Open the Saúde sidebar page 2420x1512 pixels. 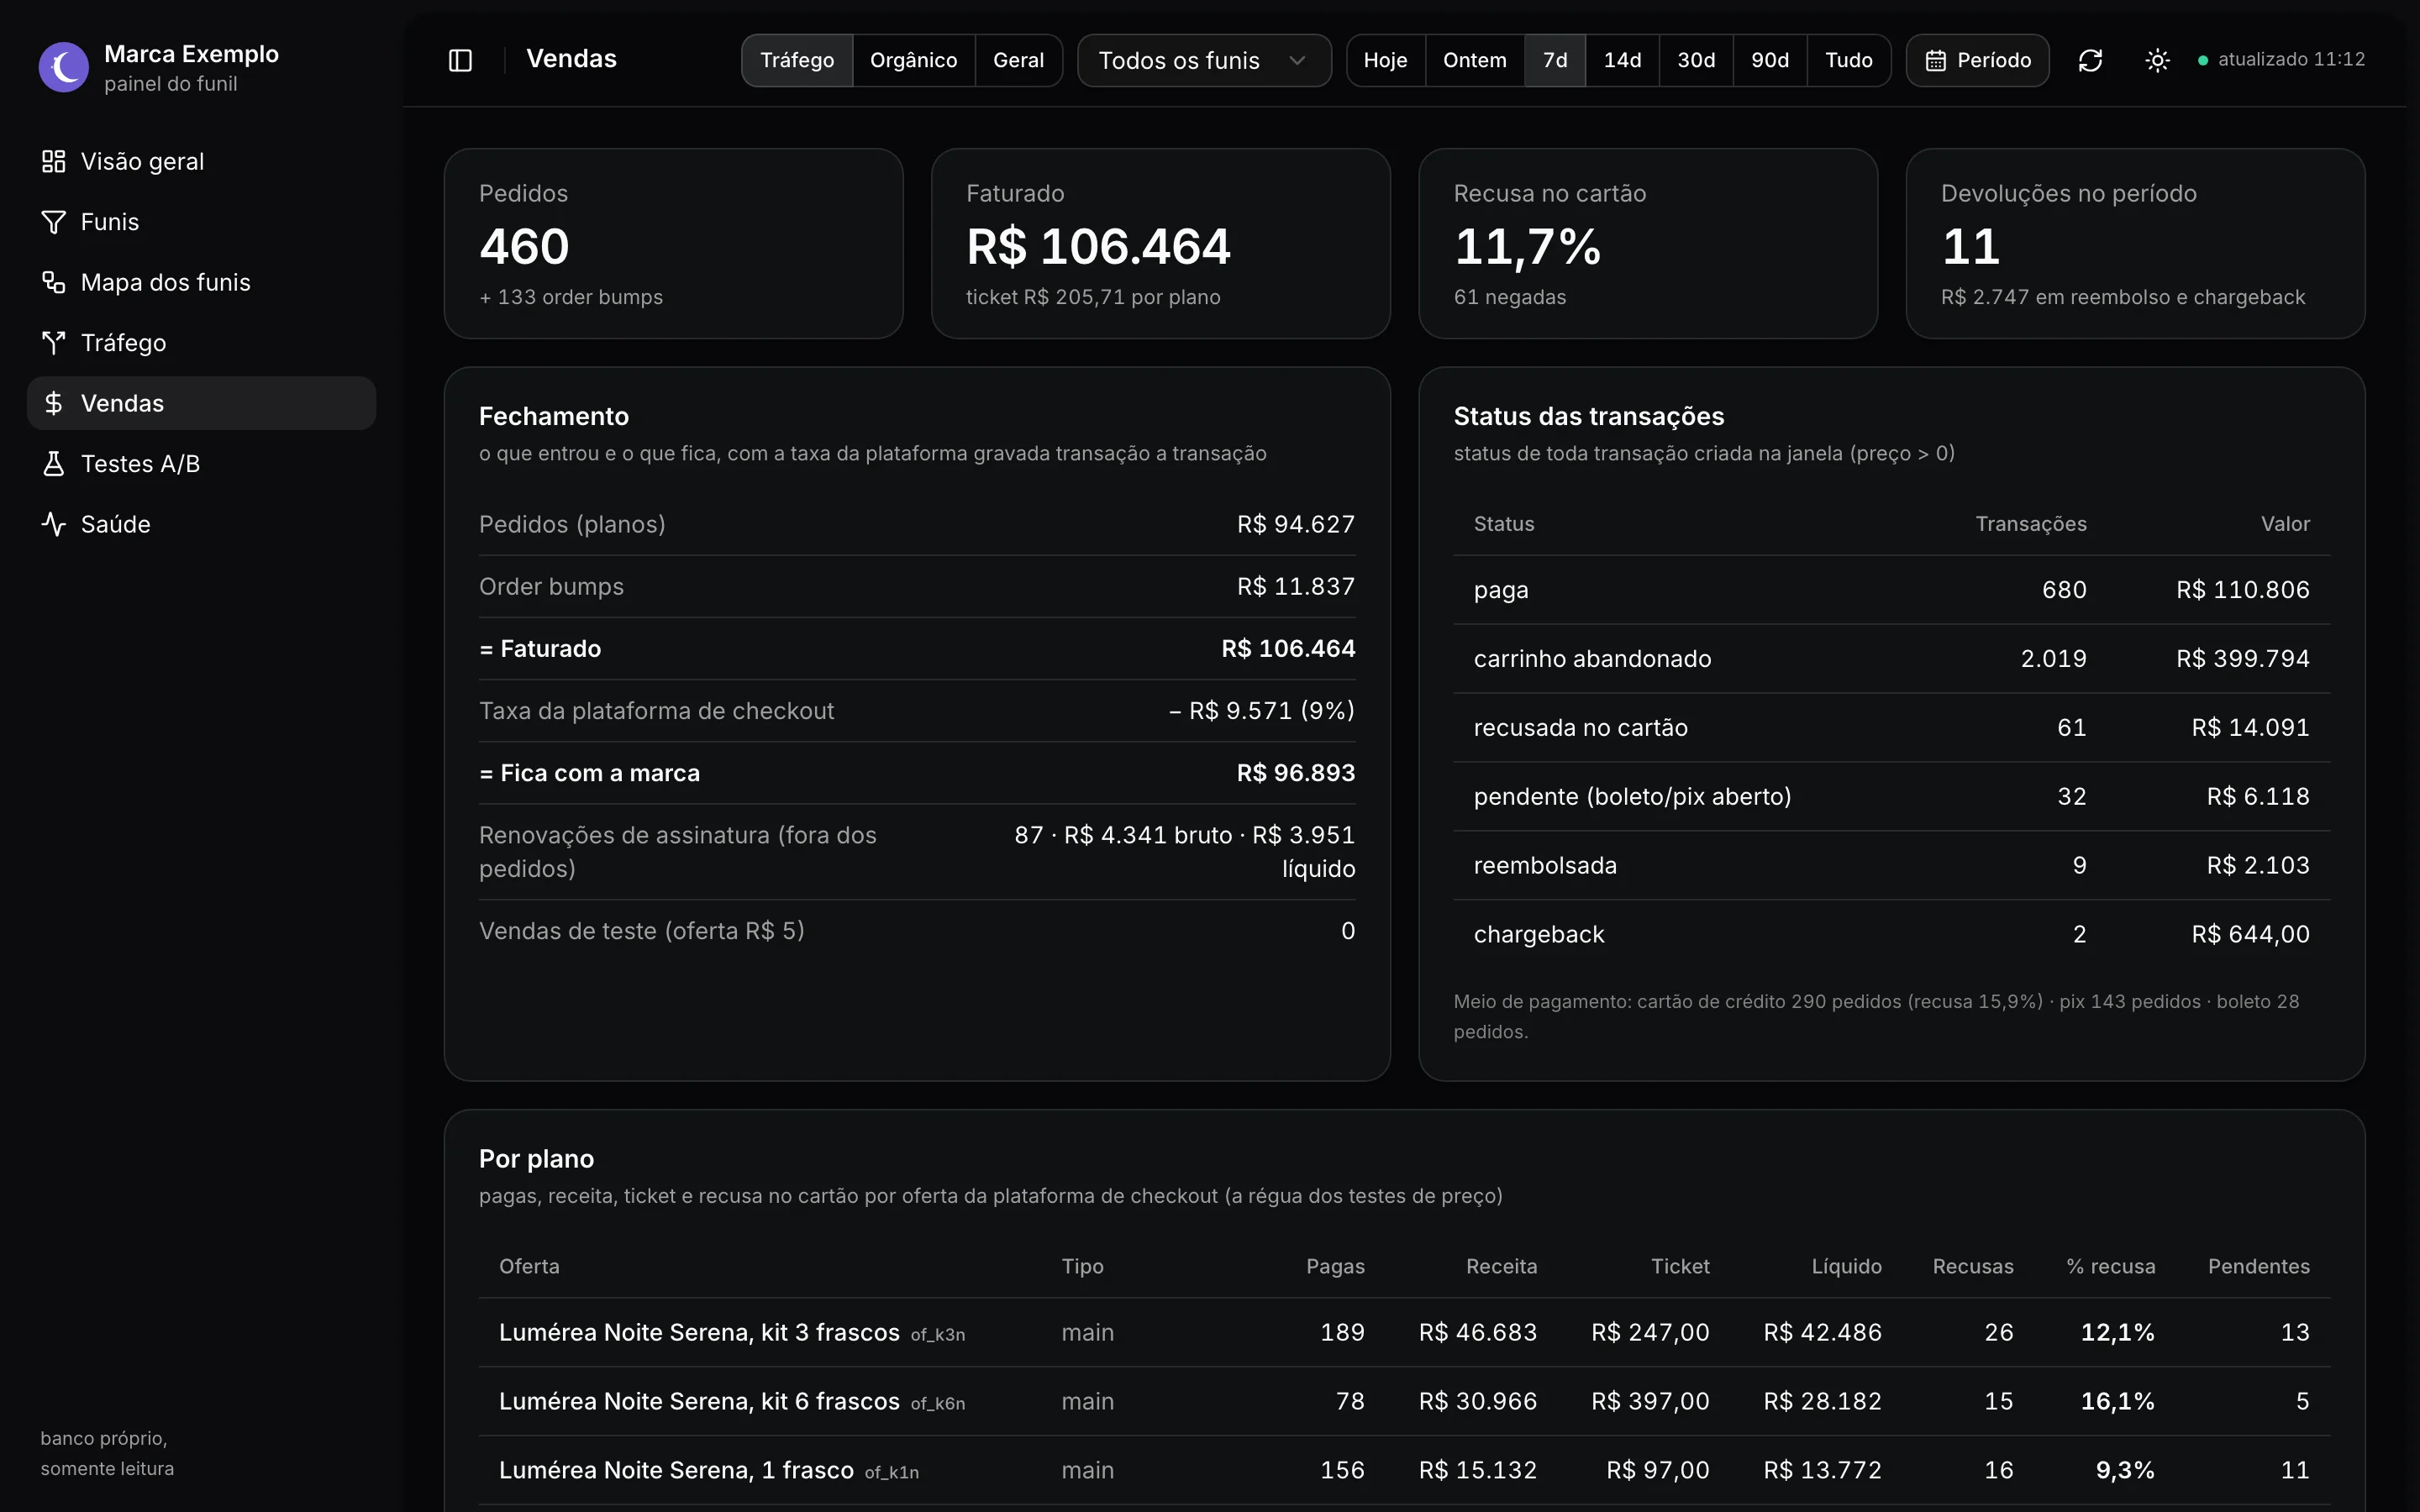point(201,524)
